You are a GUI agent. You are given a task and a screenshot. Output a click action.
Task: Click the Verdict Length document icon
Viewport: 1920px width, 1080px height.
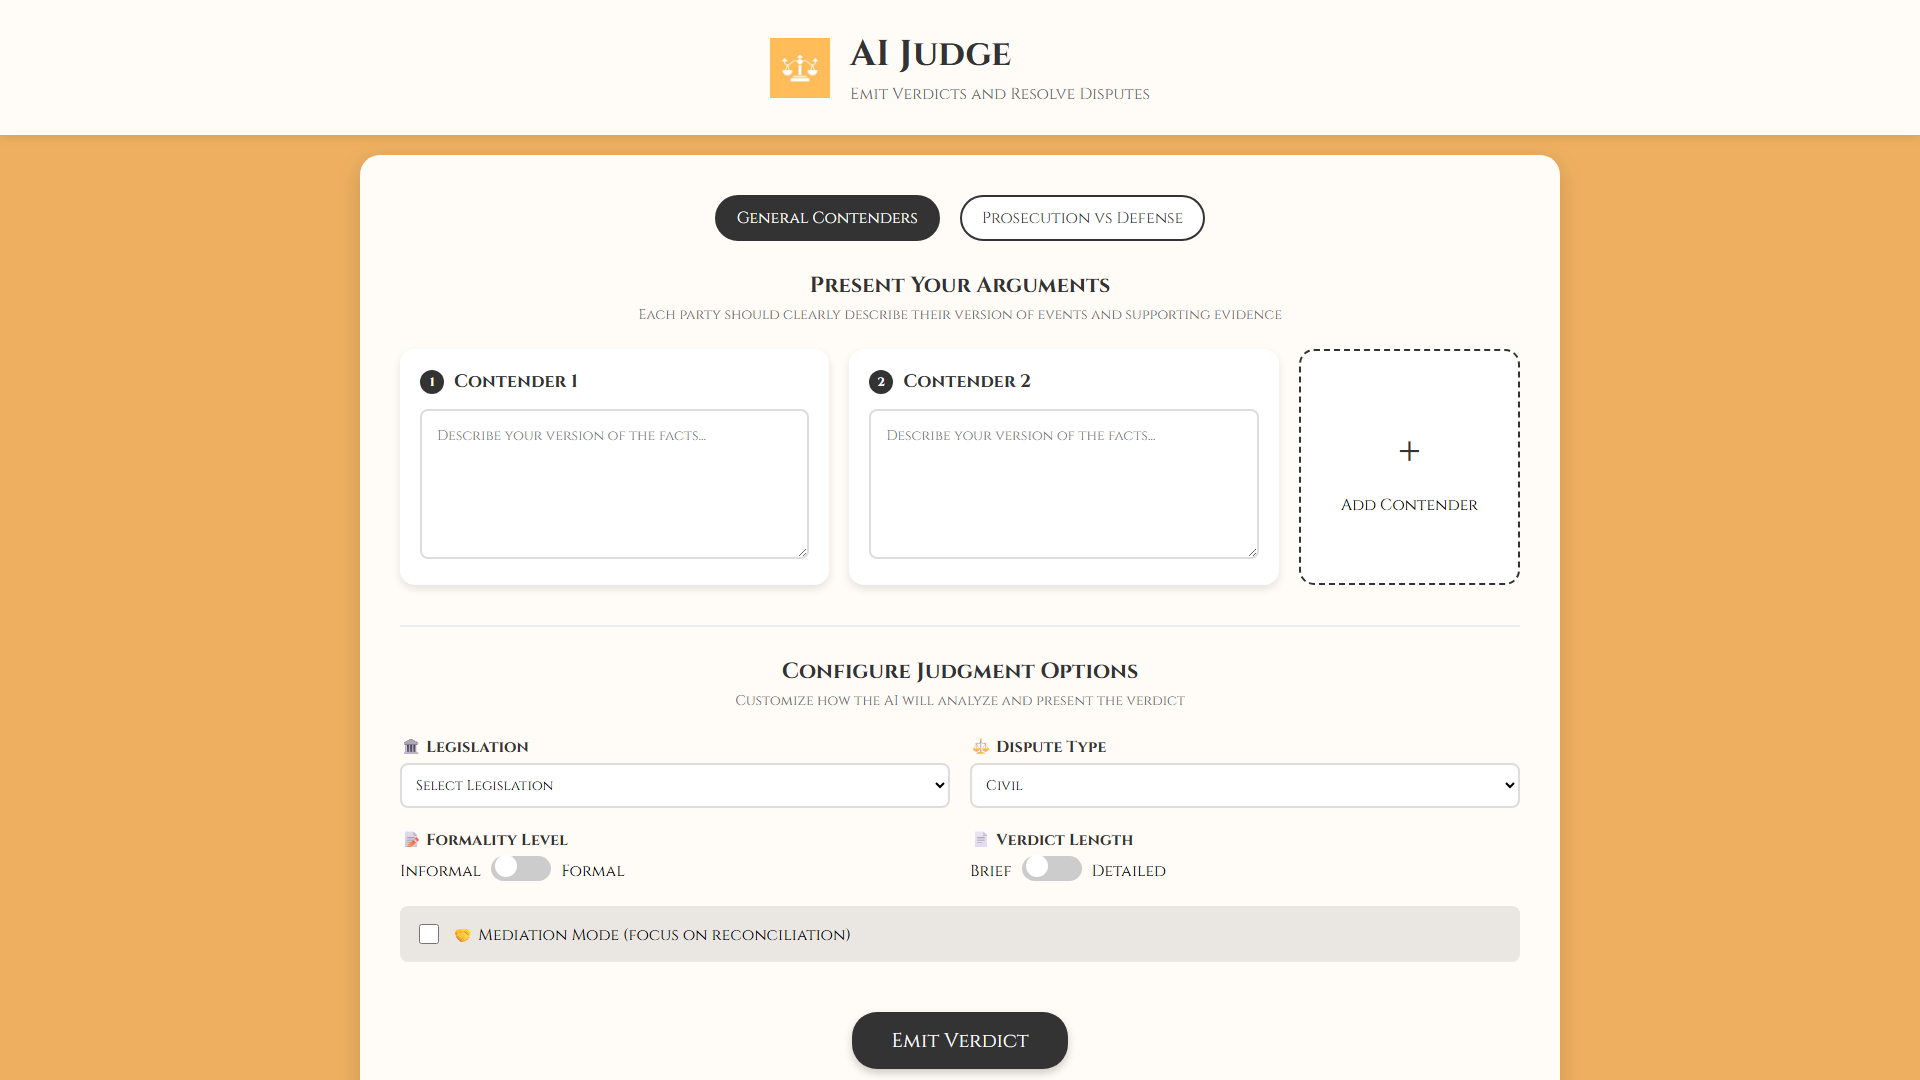[980, 840]
